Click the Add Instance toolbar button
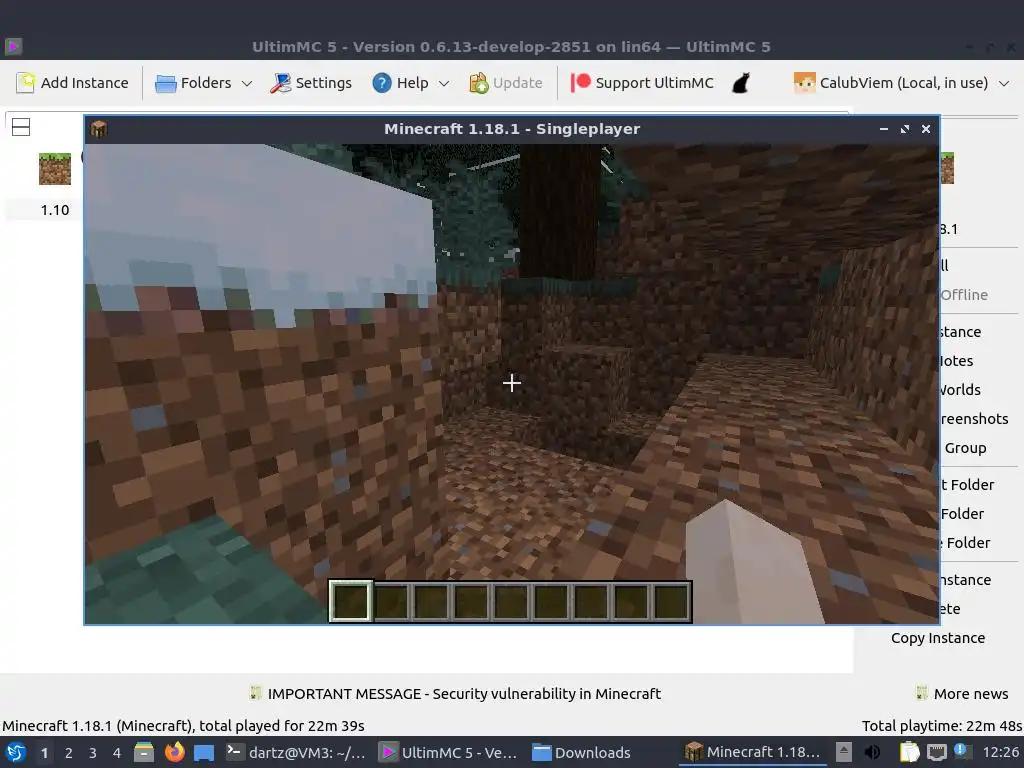The height and width of the screenshot is (768, 1024). pyautogui.click(x=72, y=83)
